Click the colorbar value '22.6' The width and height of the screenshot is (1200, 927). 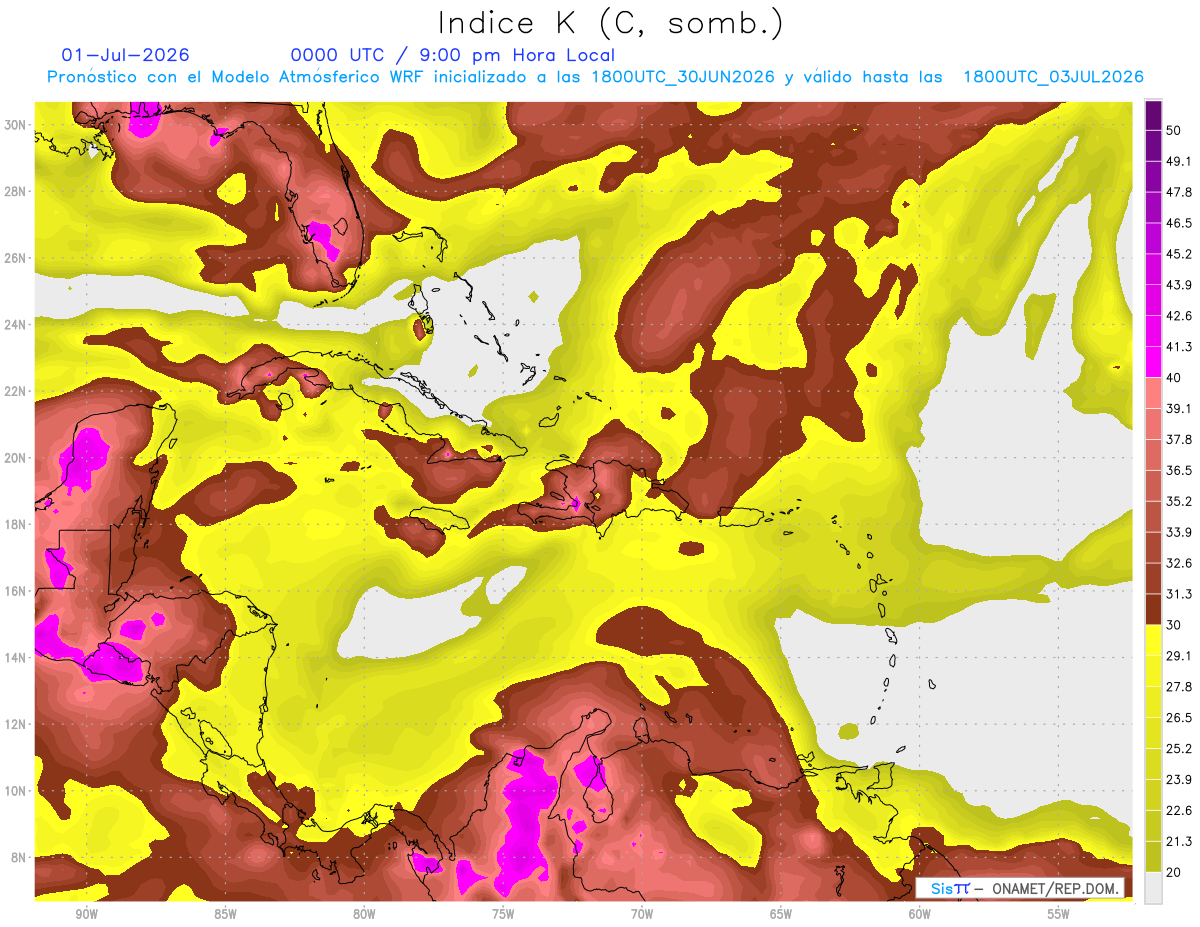point(1179,810)
